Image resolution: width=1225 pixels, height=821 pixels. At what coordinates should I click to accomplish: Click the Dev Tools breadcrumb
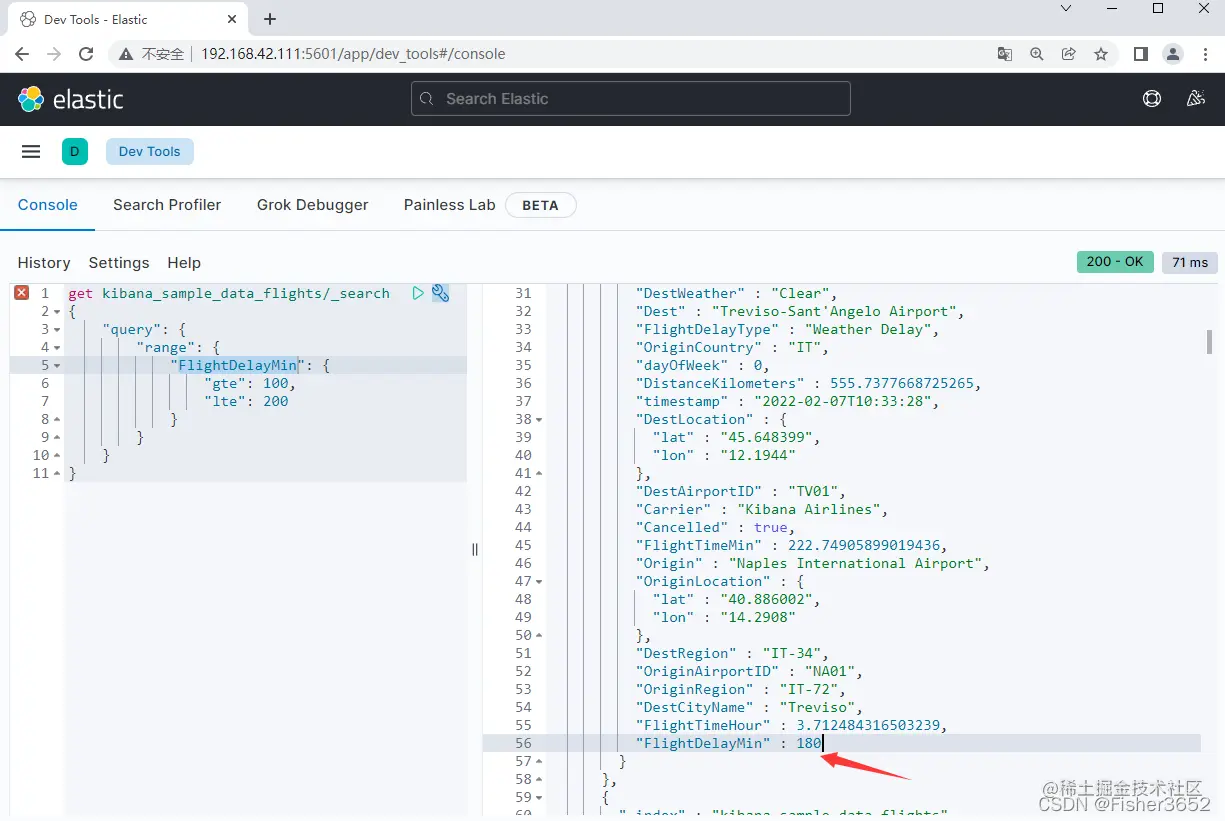pos(150,152)
